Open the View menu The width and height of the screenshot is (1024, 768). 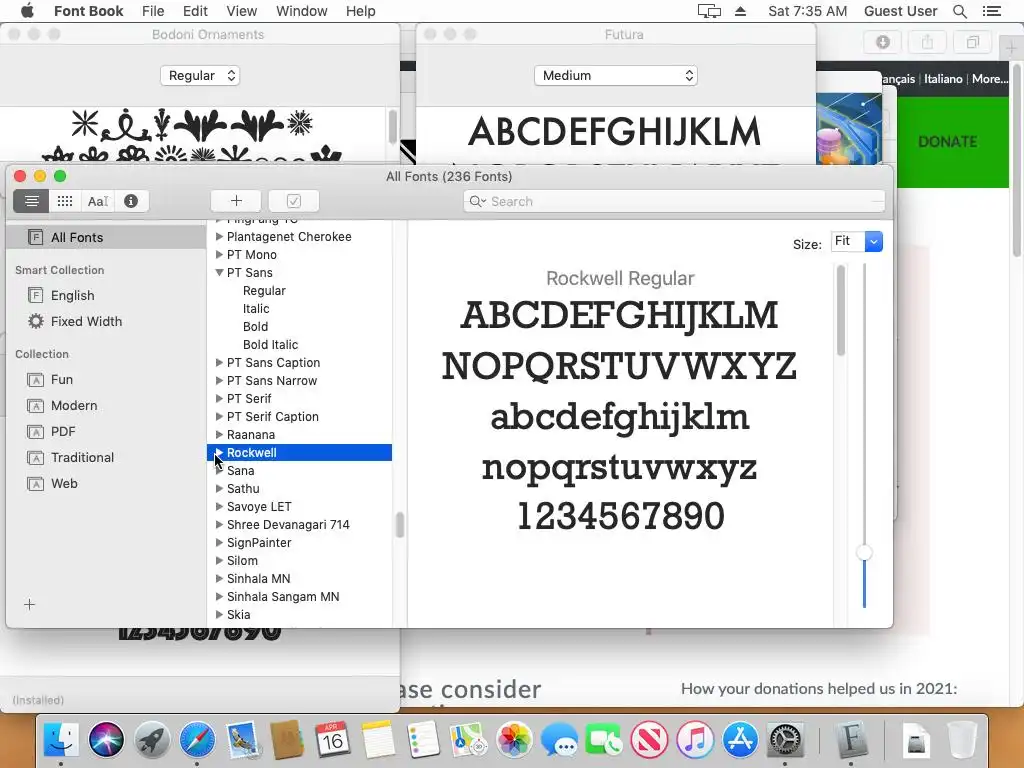[242, 11]
